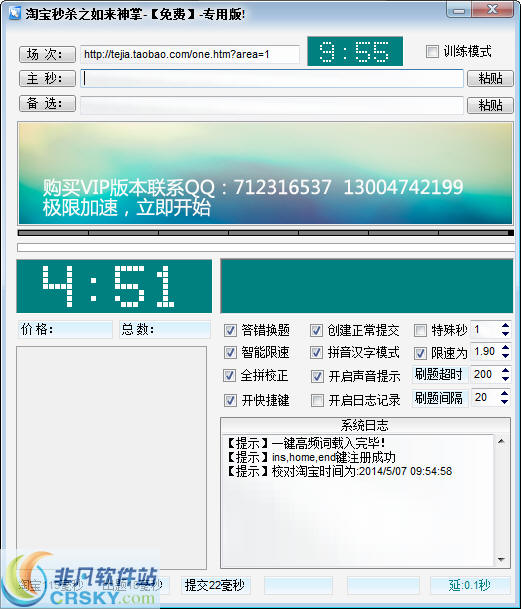
Task: Enable 开启日志记录 checkbox
Action: pos(317,400)
